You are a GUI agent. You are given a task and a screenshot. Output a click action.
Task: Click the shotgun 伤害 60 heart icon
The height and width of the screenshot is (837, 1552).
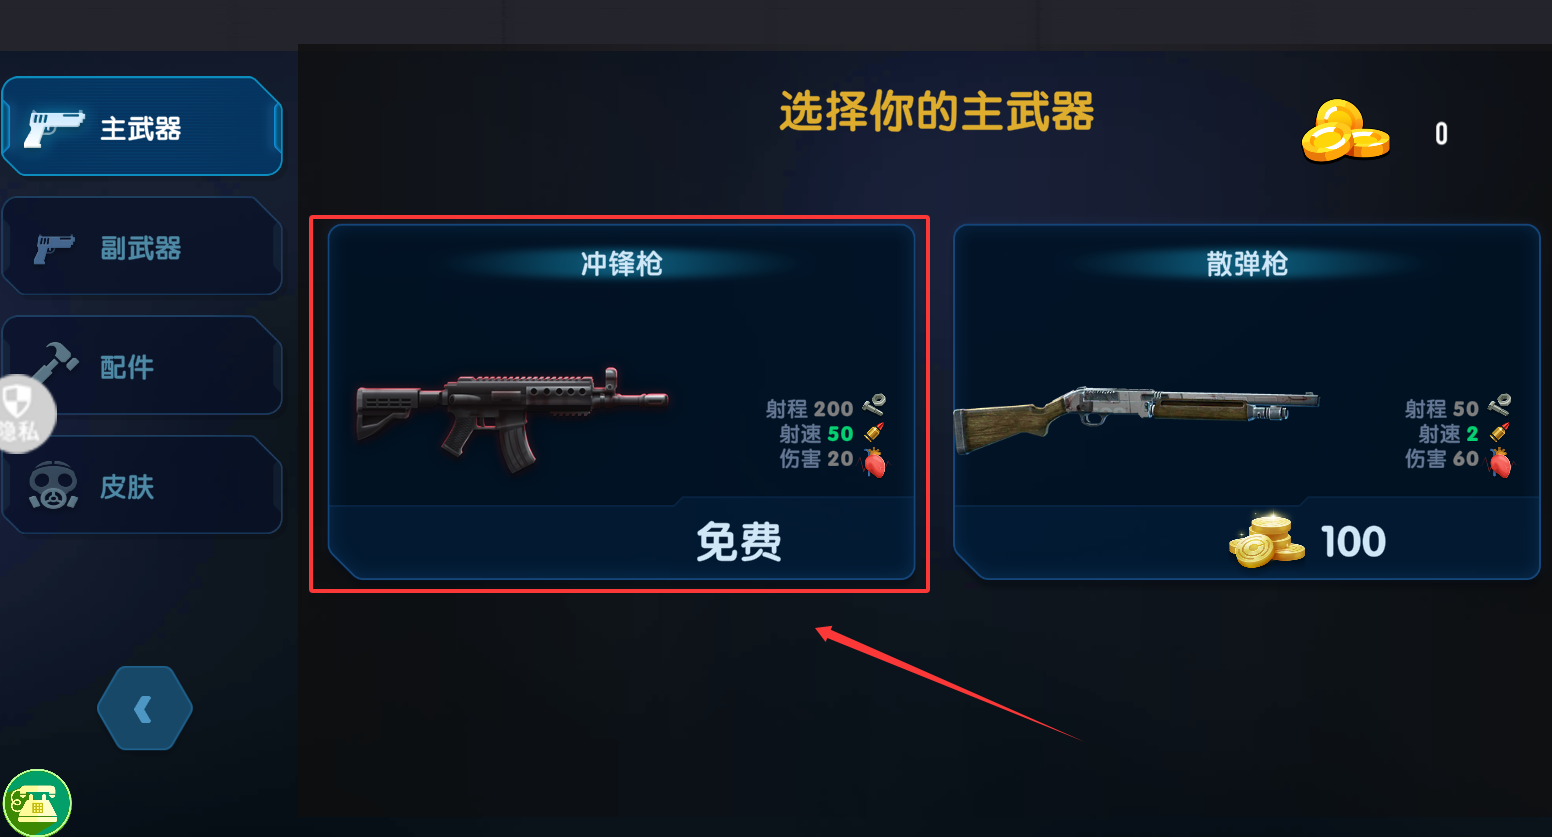point(1500,462)
